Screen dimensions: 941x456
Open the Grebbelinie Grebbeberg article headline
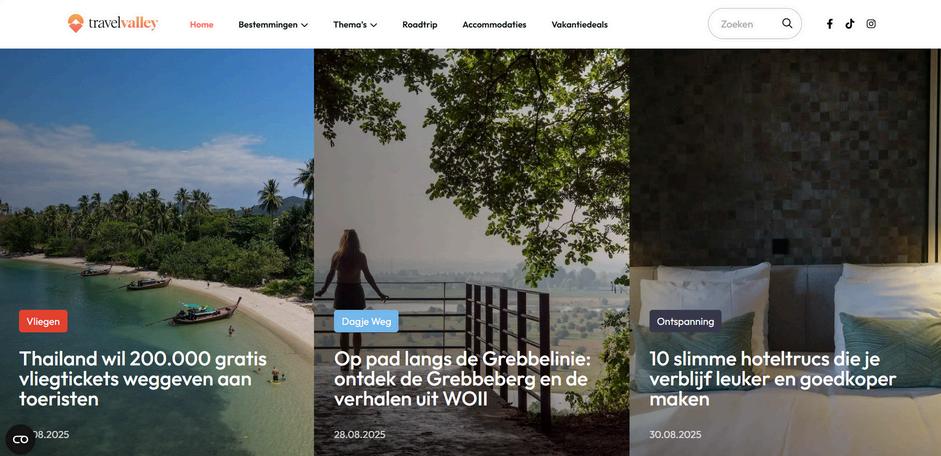click(462, 379)
